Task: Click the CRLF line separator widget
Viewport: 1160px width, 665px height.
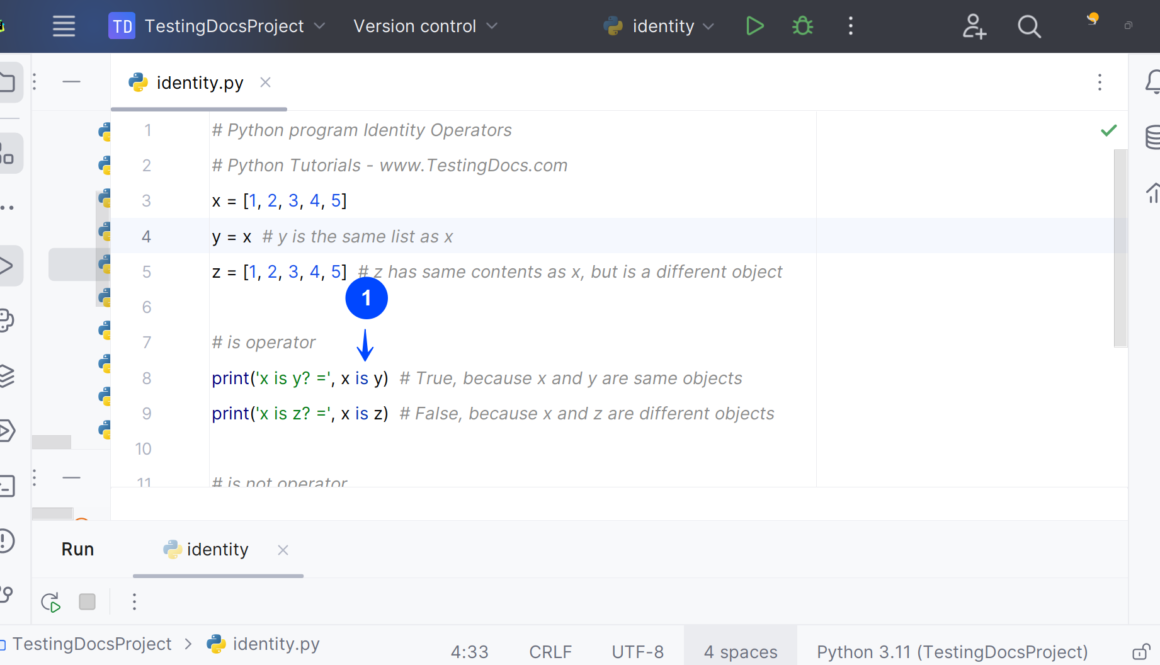Action: pyautogui.click(x=550, y=652)
